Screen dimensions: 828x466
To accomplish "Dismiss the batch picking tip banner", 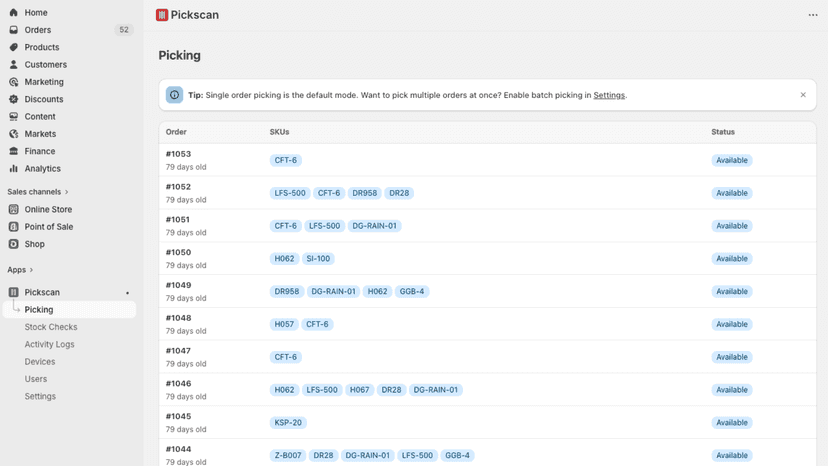I will click(803, 95).
